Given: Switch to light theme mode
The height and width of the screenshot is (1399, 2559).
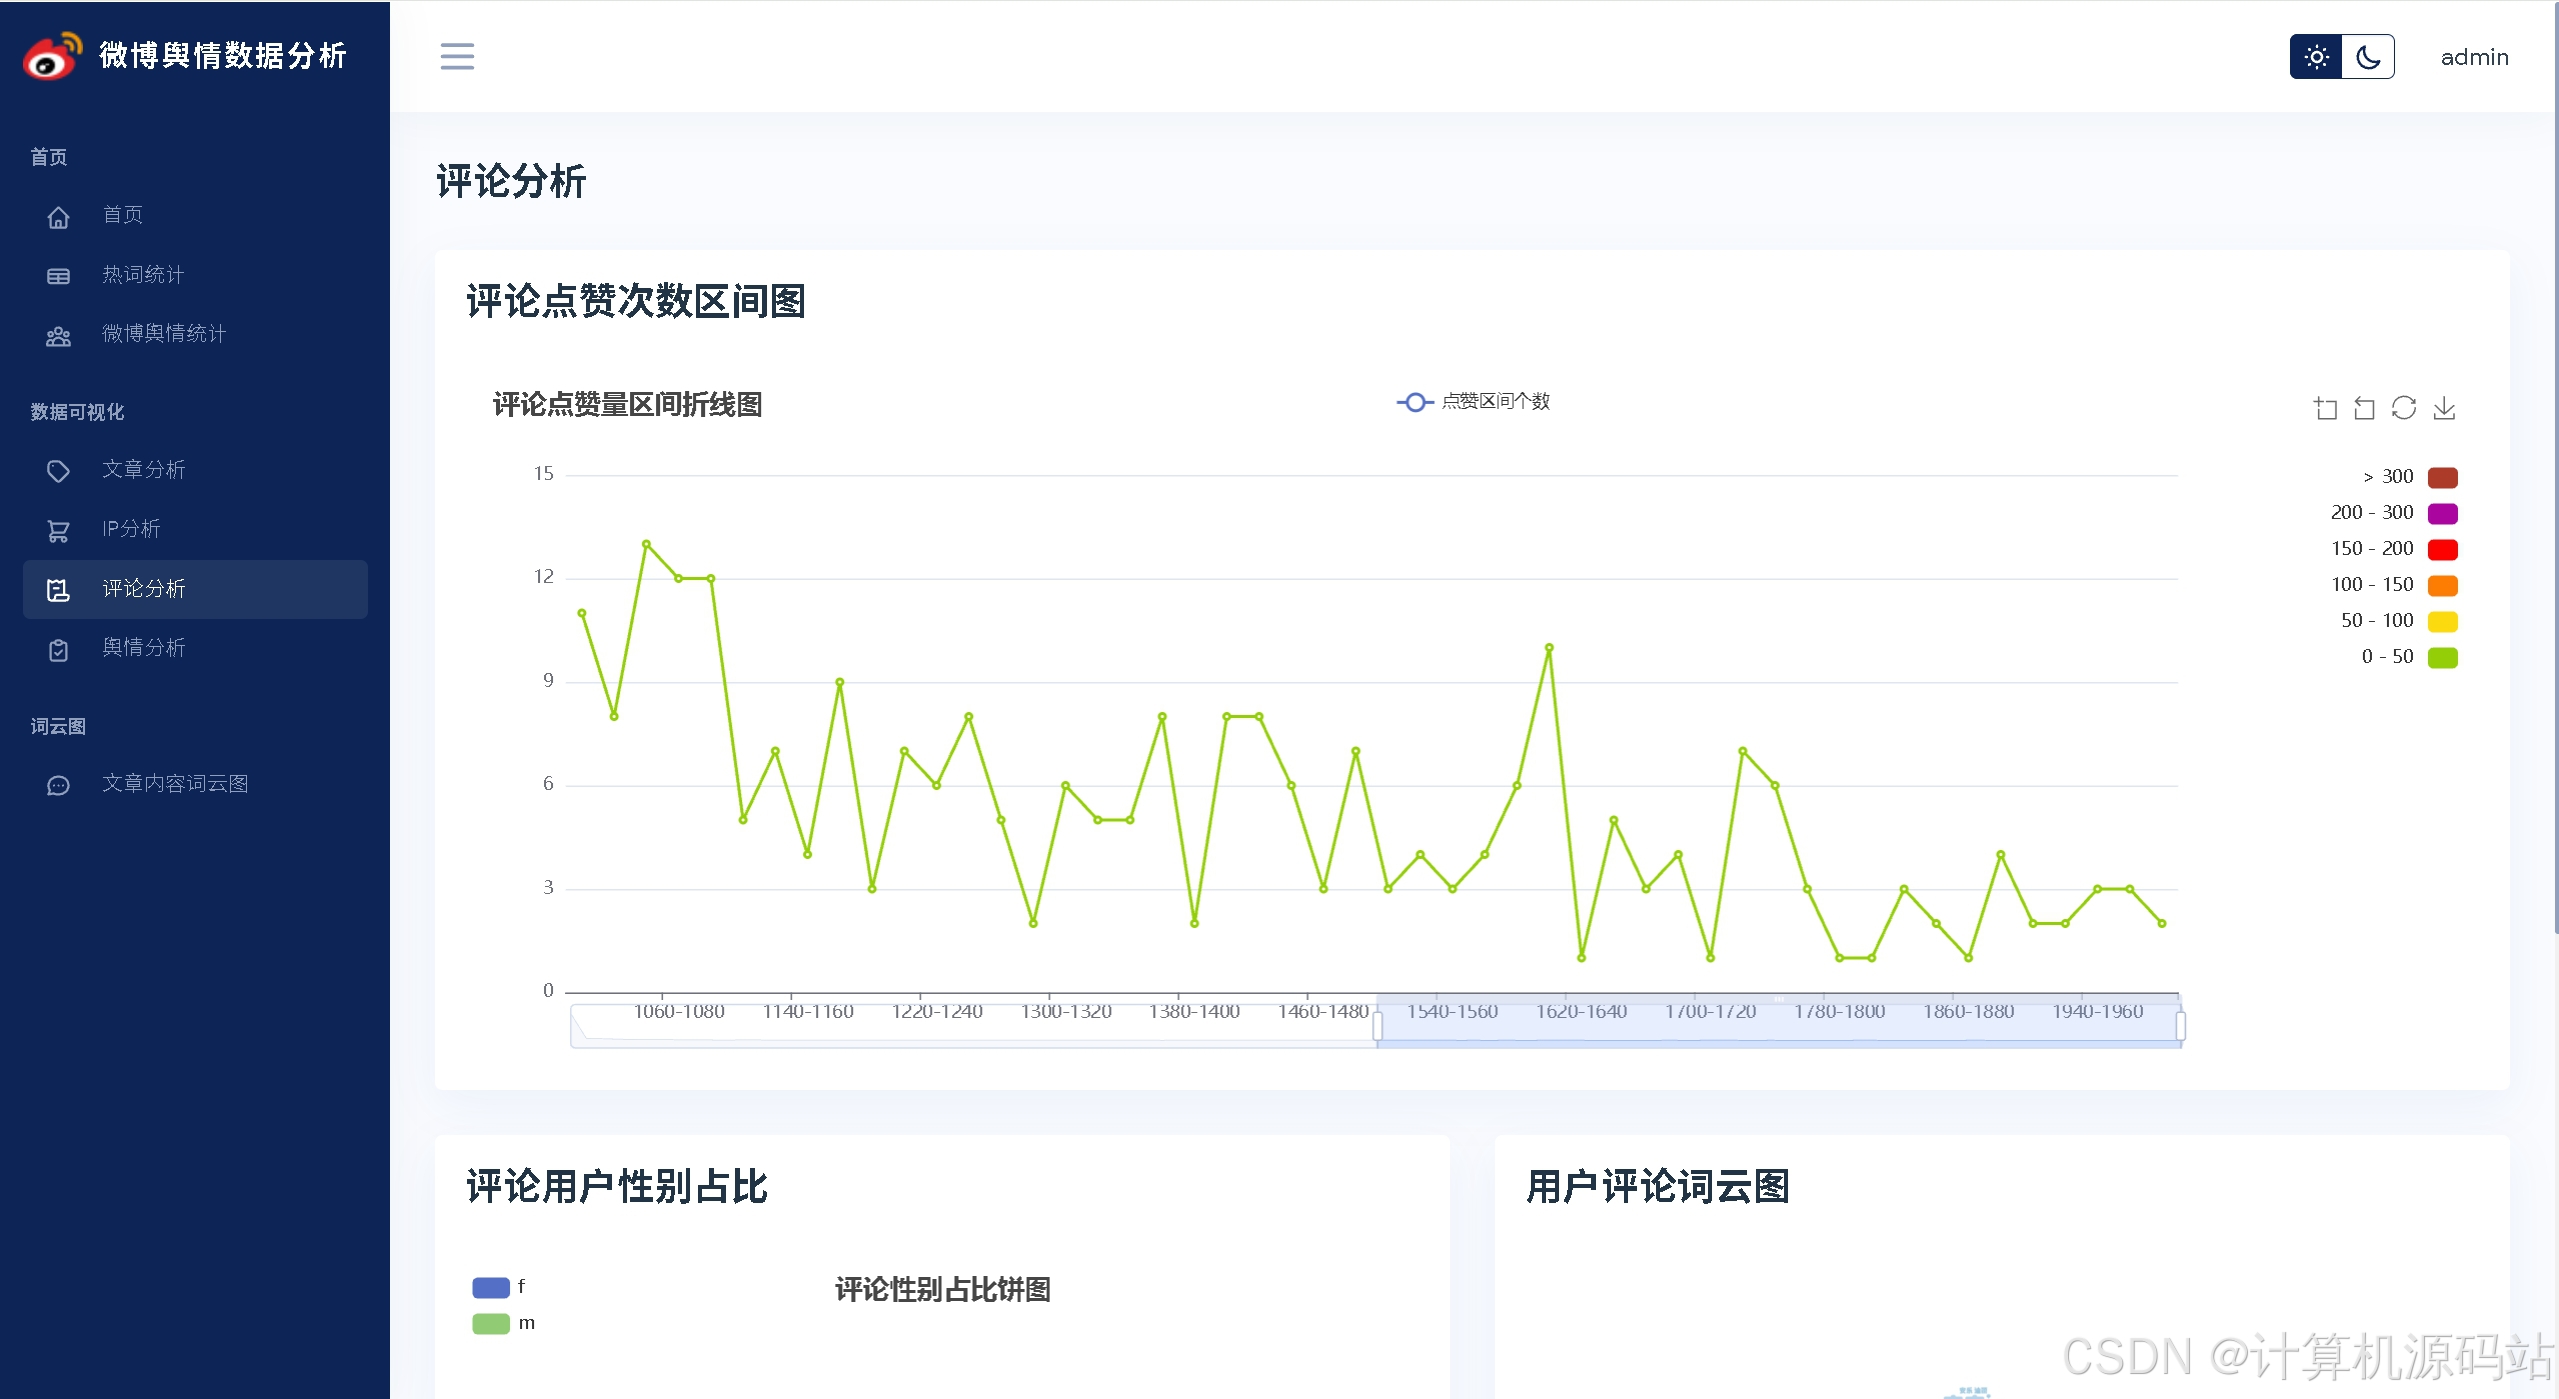Looking at the screenshot, I should 2316,57.
